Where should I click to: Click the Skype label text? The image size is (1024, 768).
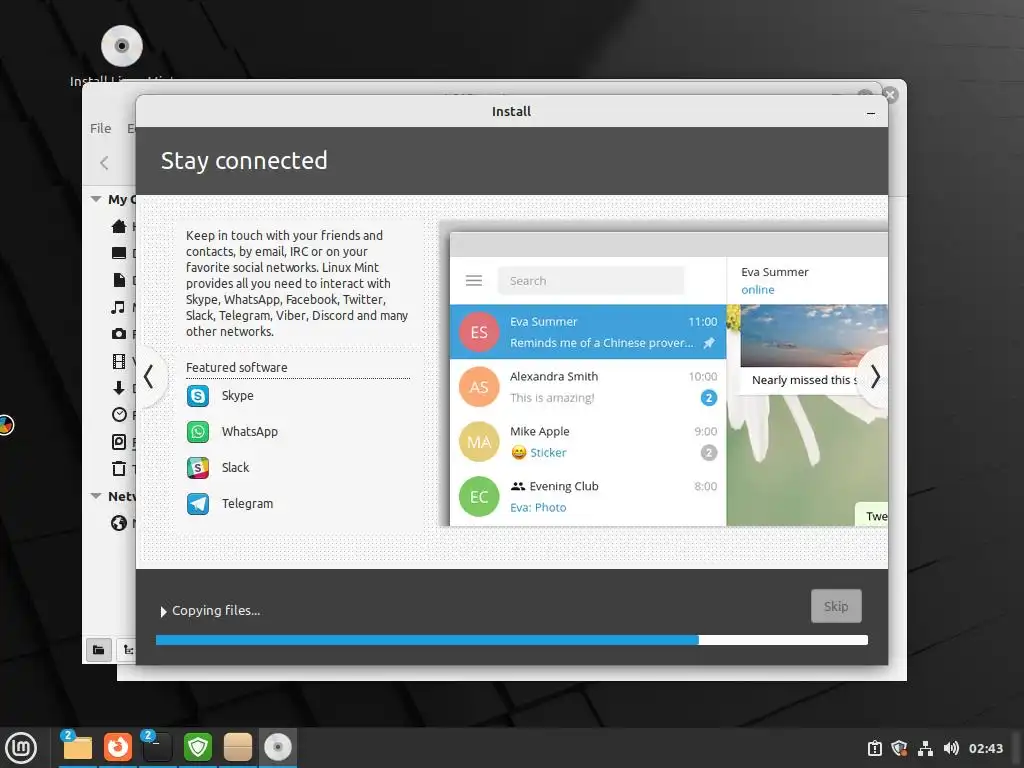238,396
